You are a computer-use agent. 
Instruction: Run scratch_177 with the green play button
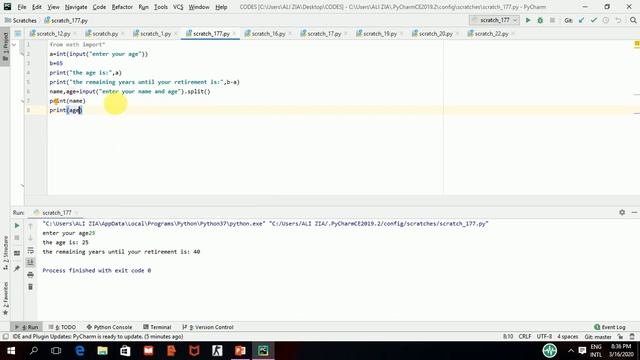point(528,20)
